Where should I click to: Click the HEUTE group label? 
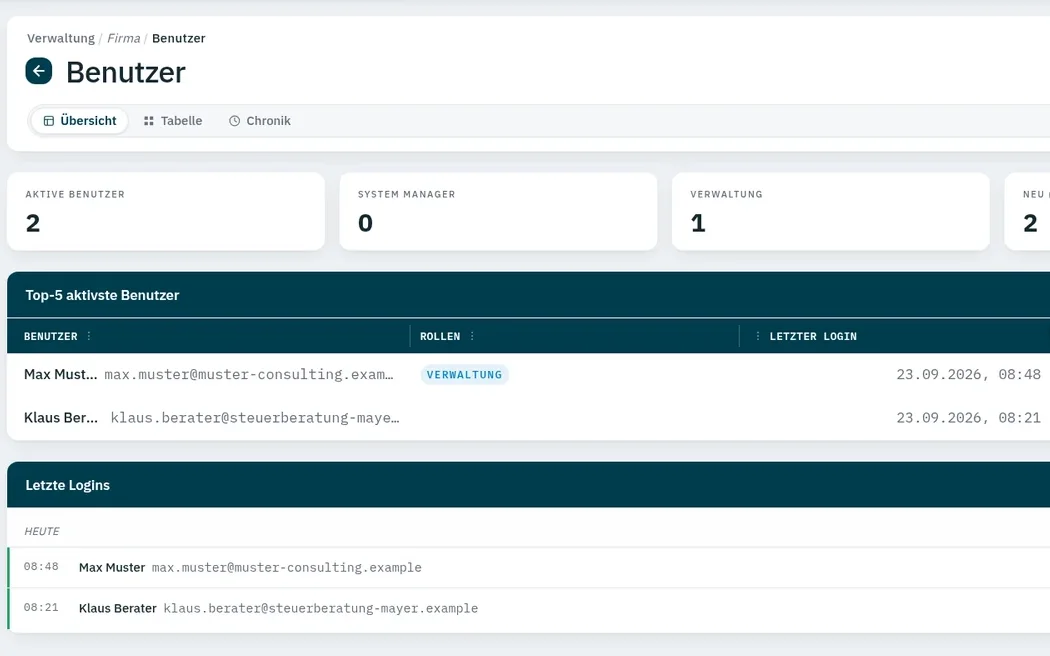42,531
